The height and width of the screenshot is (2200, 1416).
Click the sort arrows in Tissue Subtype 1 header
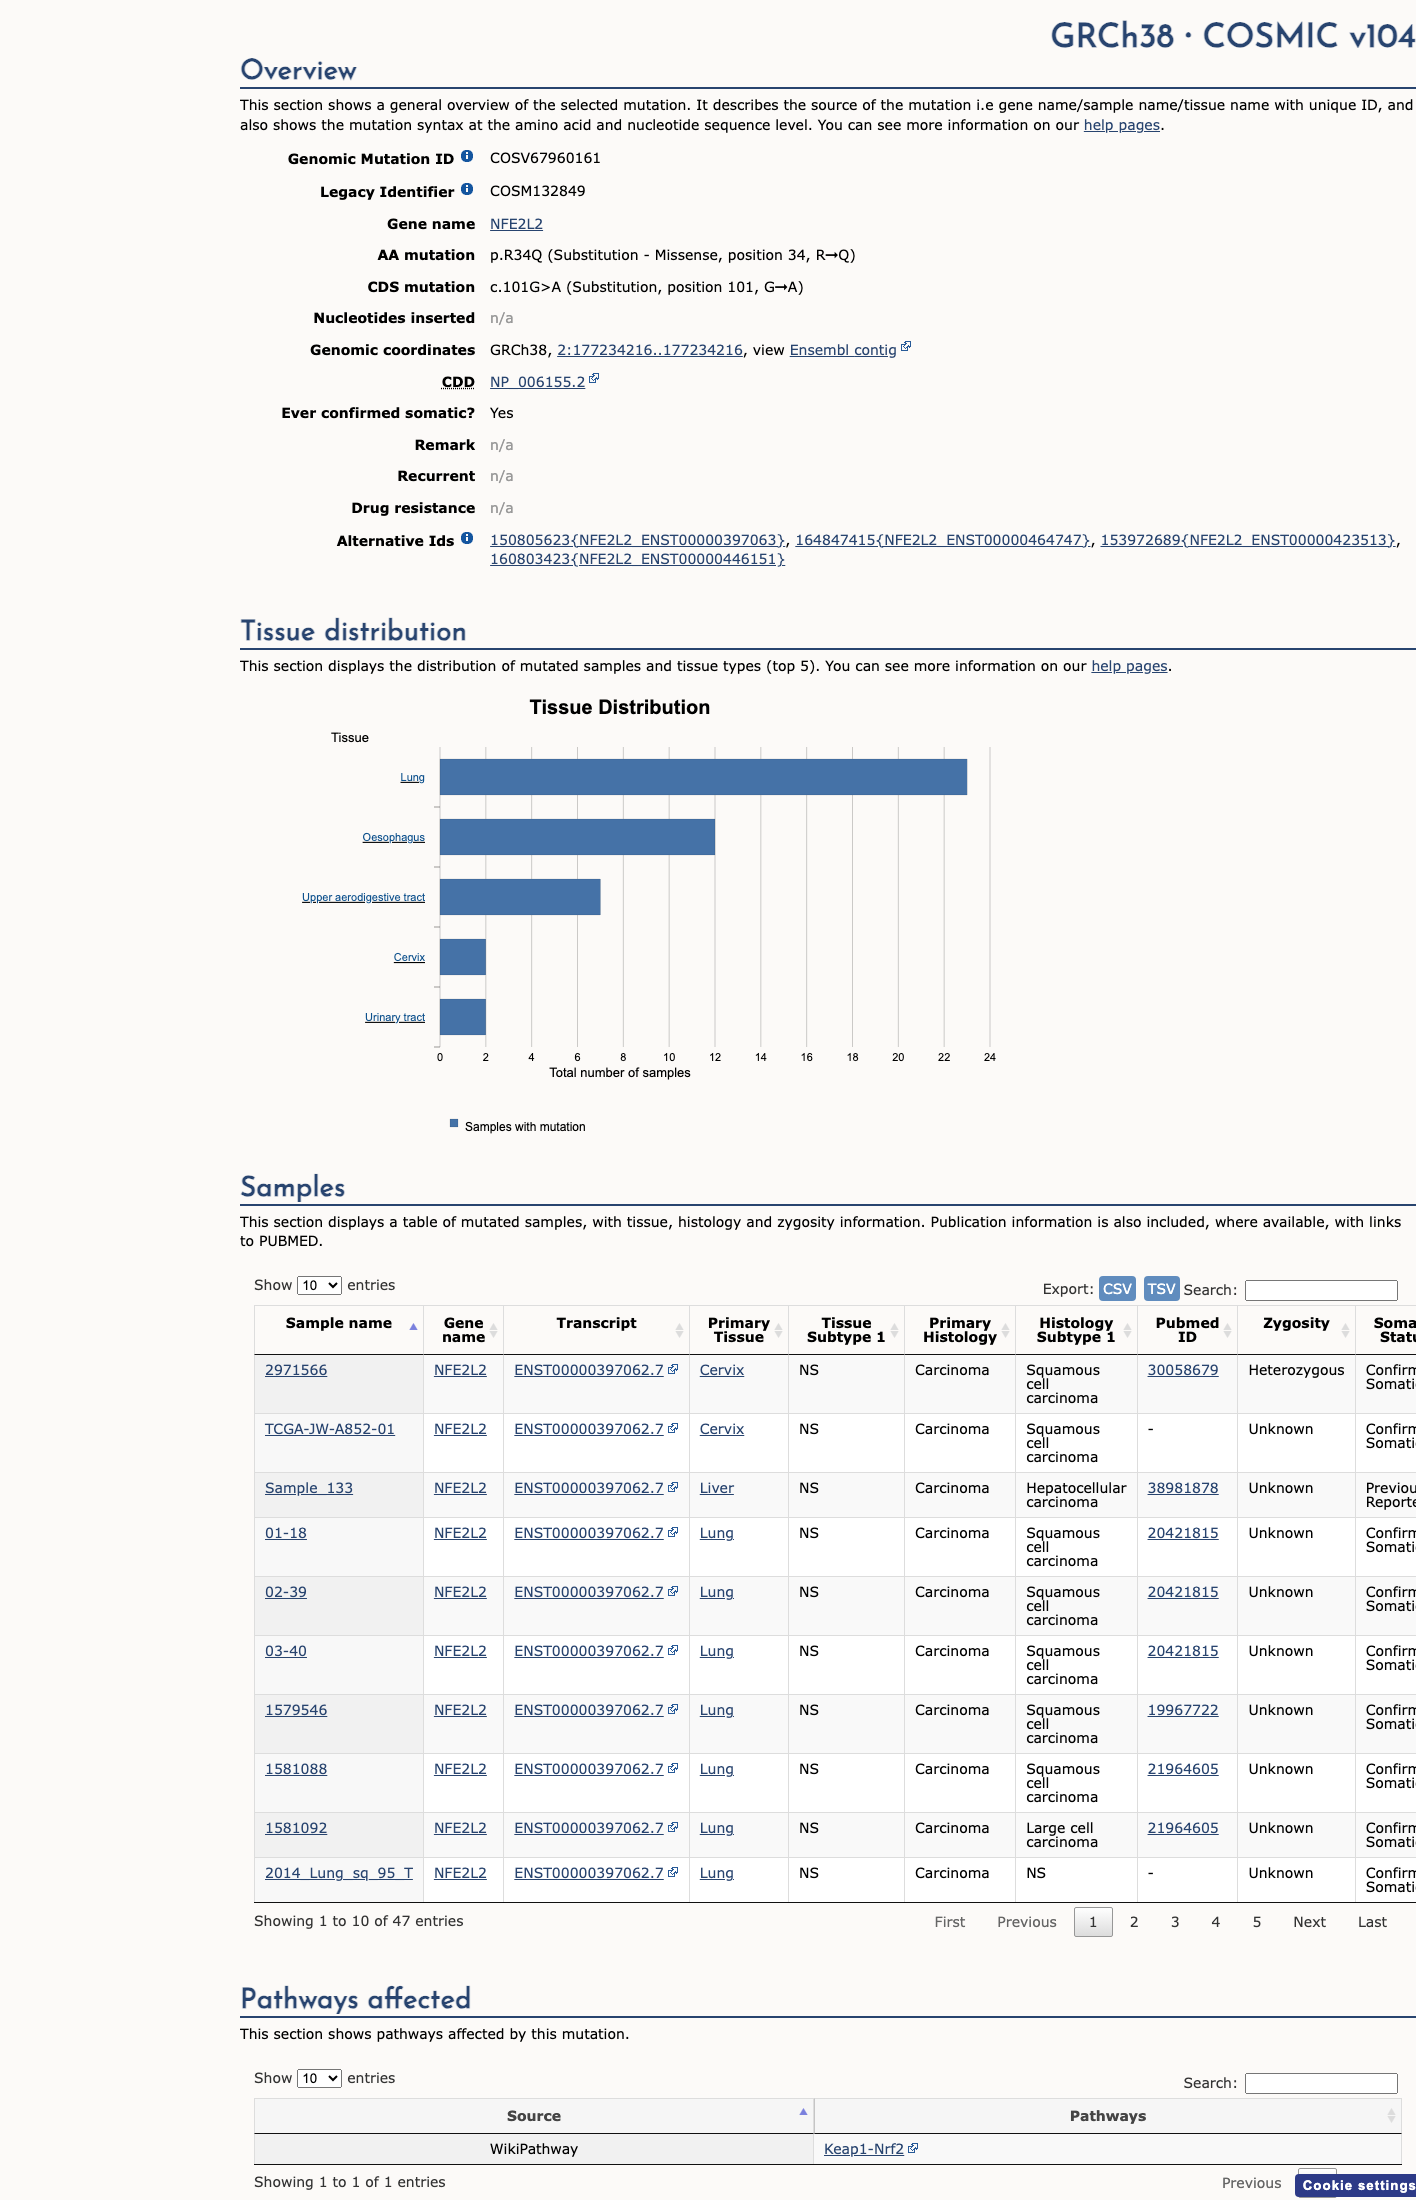pyautogui.click(x=894, y=1330)
